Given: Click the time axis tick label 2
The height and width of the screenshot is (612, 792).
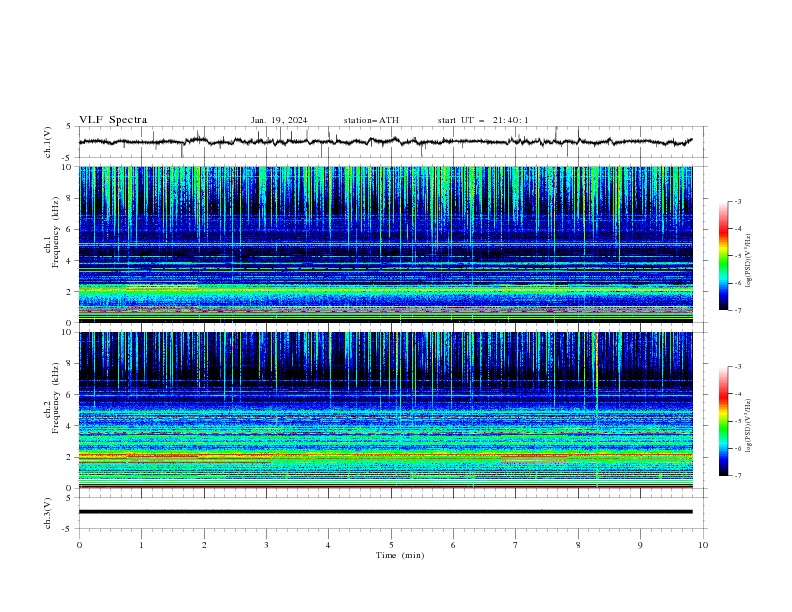Looking at the screenshot, I should click(x=204, y=545).
